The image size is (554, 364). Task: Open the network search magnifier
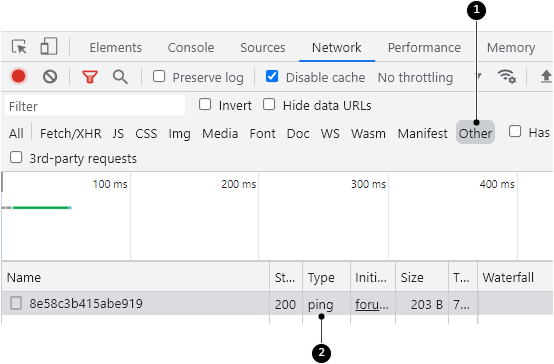(x=120, y=77)
